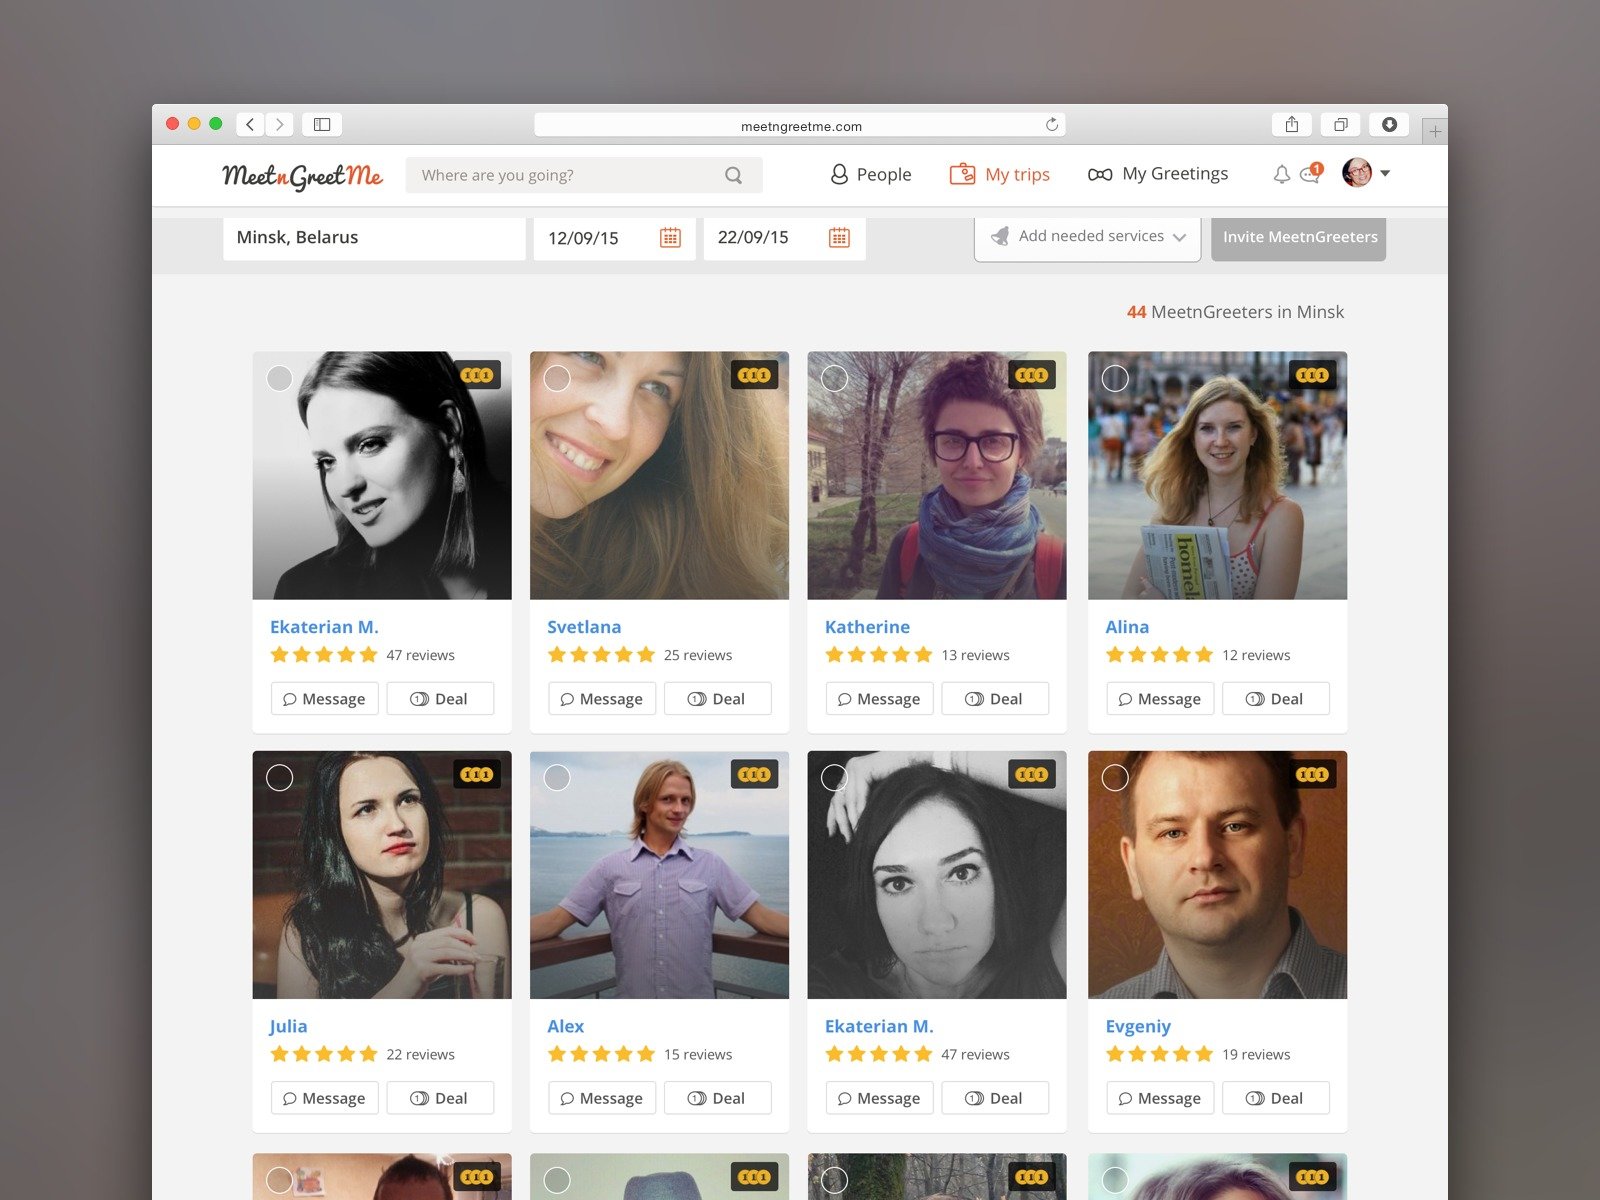Make a Deal with Katherine

click(x=995, y=698)
